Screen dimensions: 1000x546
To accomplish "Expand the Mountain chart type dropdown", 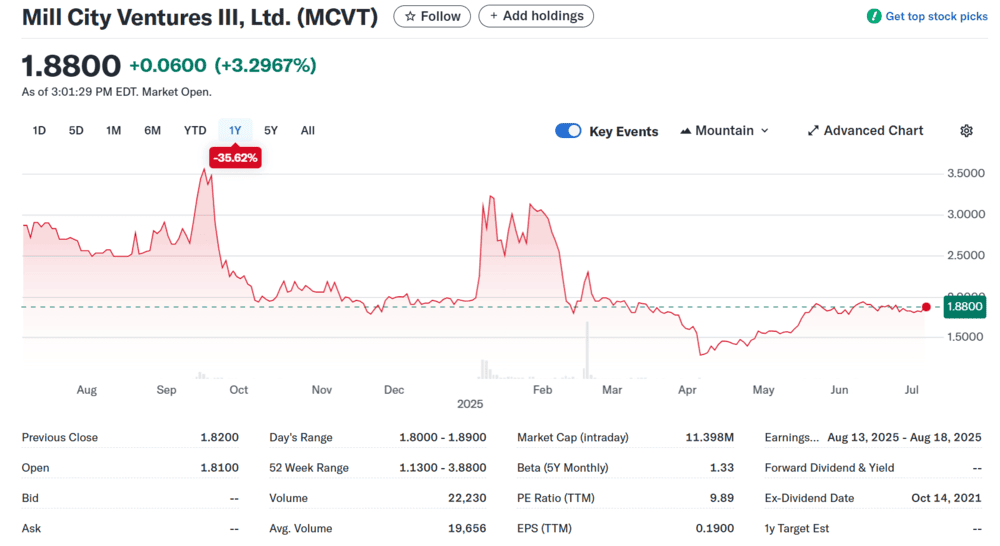I will [x=765, y=131].
